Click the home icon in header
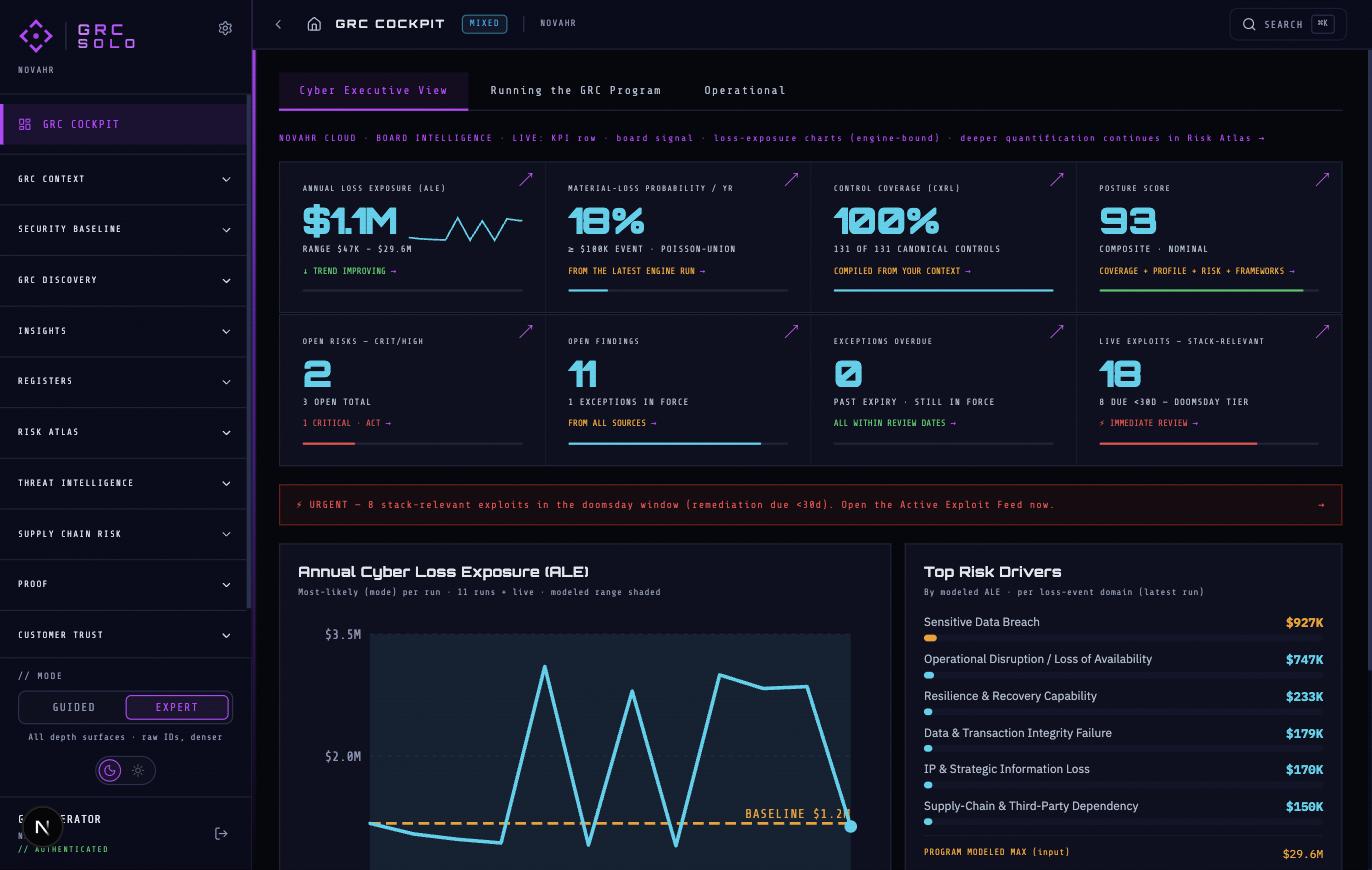The height and width of the screenshot is (870, 1372). coord(314,24)
